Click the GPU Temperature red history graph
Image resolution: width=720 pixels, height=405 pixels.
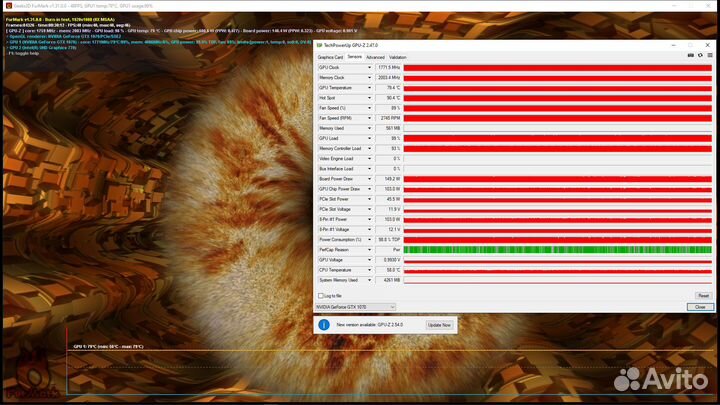(557, 88)
